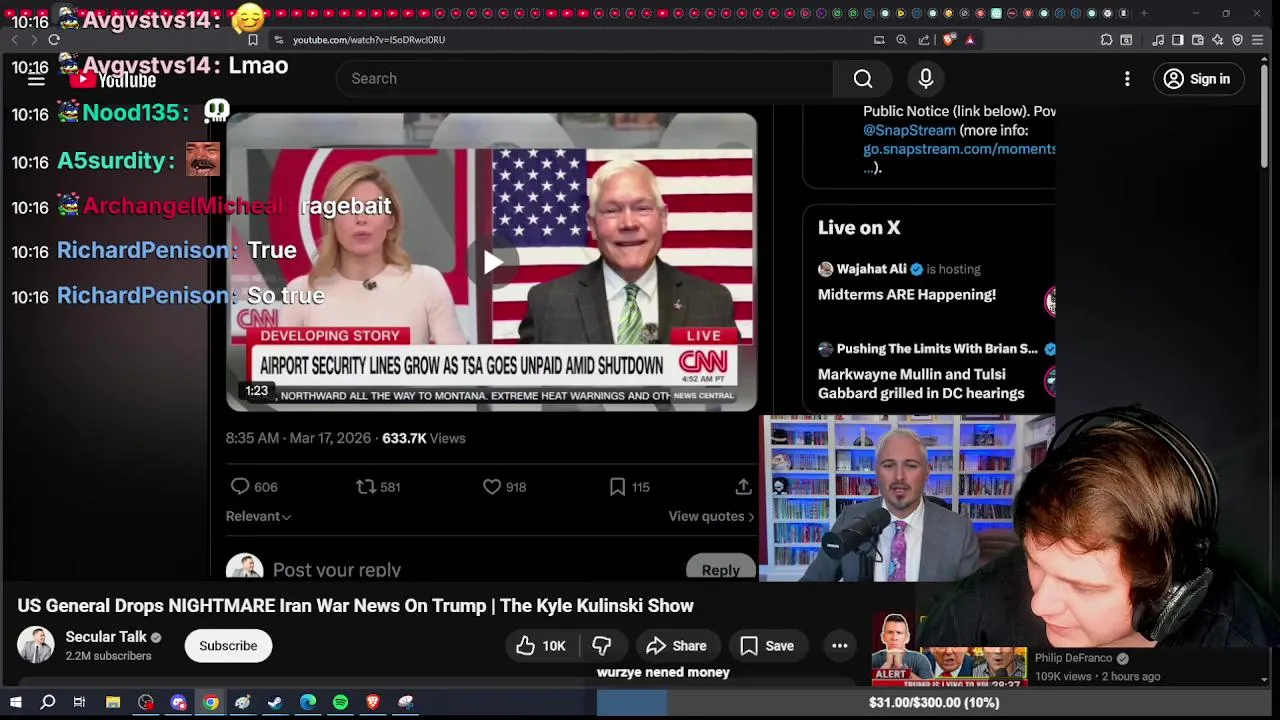Screen dimensions: 1280x720
Task: Open Windows taskbar search
Action: click(47, 703)
